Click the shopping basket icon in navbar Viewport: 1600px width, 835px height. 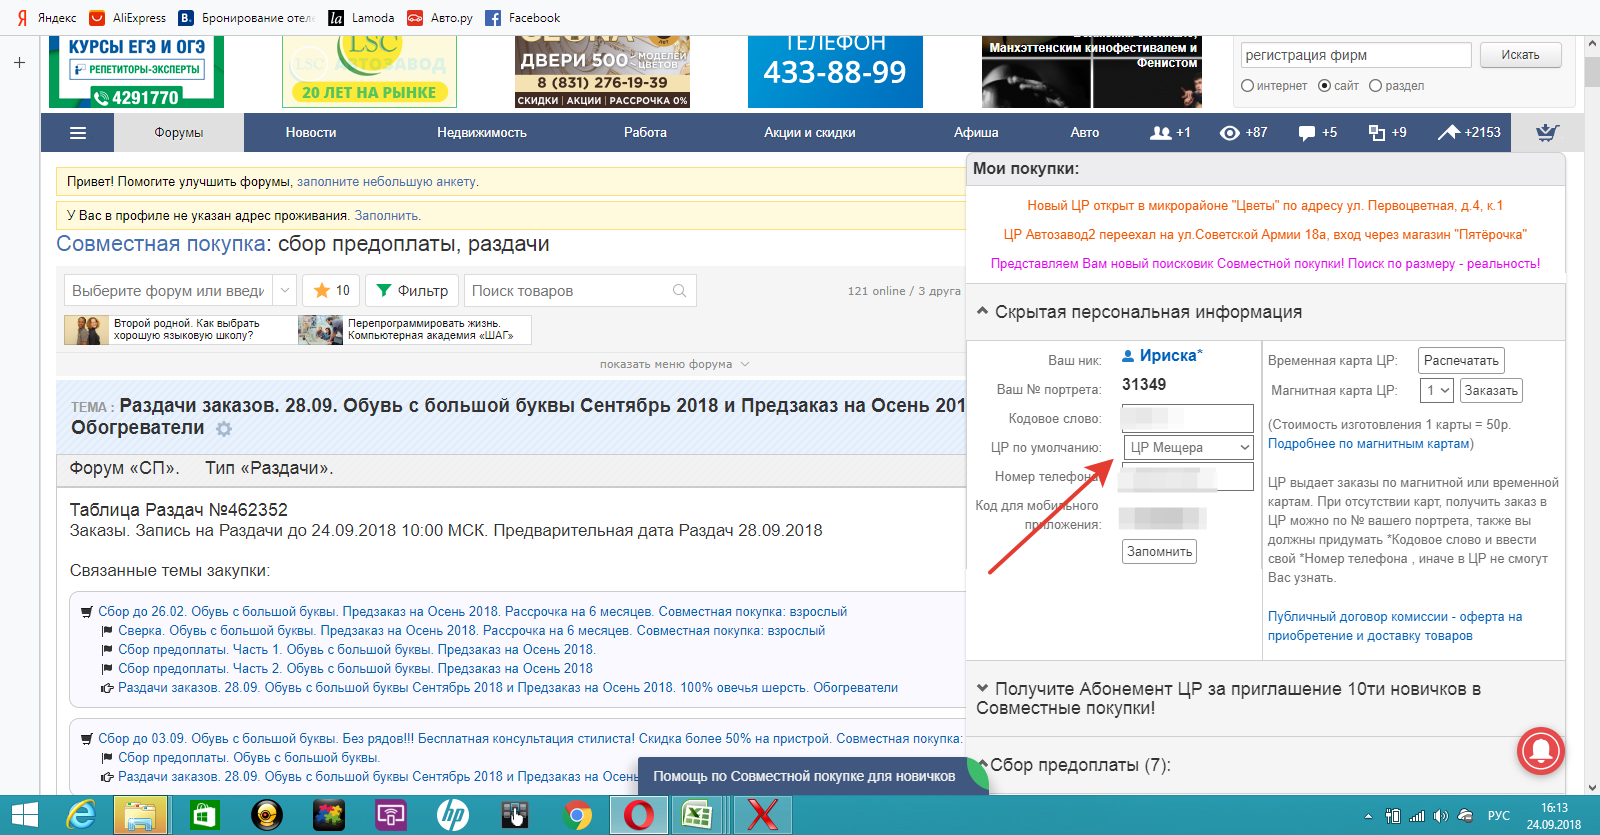pyautogui.click(x=1547, y=133)
